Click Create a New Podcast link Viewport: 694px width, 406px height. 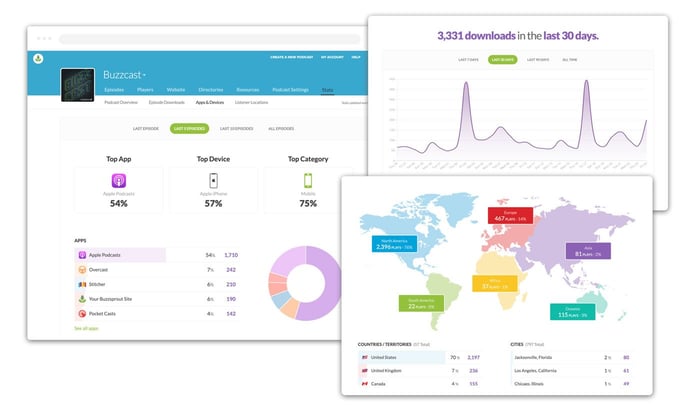click(x=292, y=57)
